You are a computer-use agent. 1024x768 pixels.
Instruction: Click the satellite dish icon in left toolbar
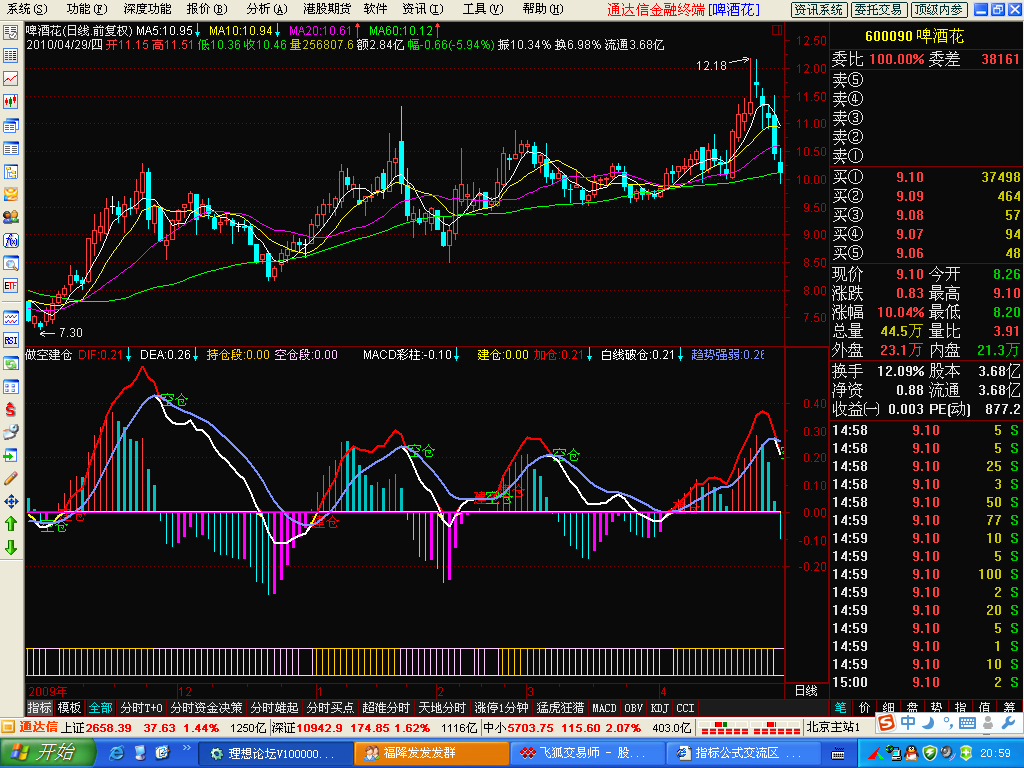click(x=10, y=432)
